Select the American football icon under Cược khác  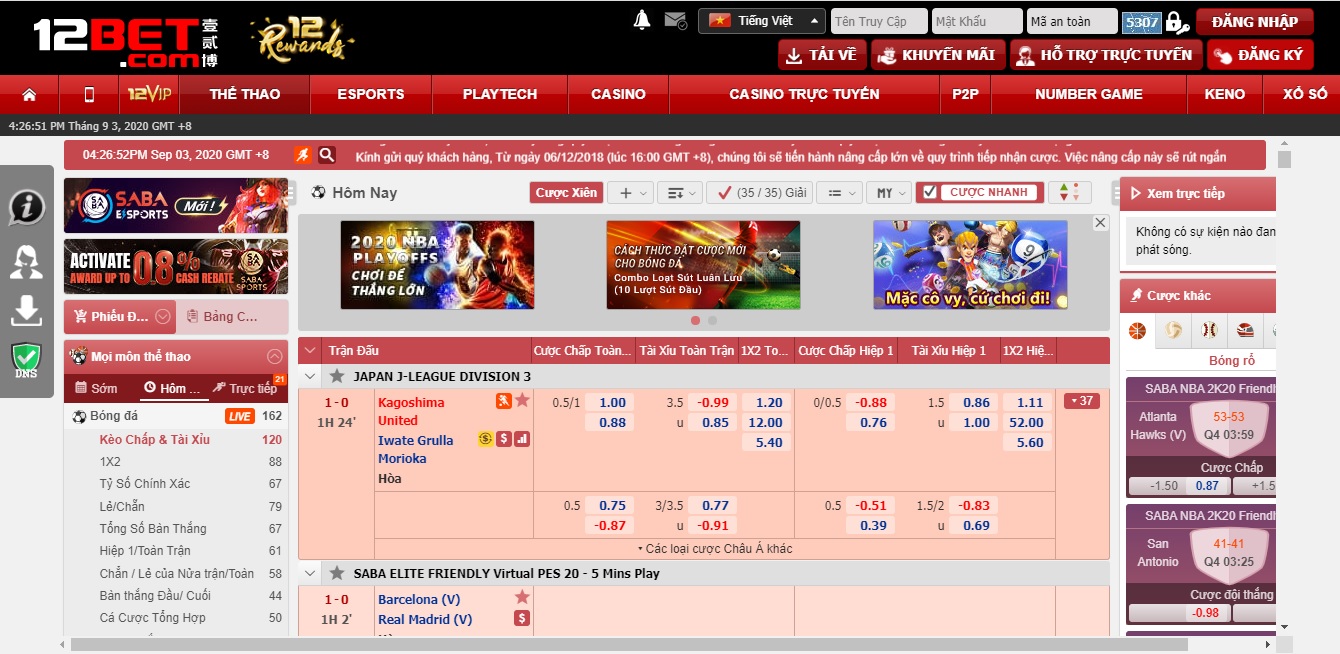pos(1245,330)
